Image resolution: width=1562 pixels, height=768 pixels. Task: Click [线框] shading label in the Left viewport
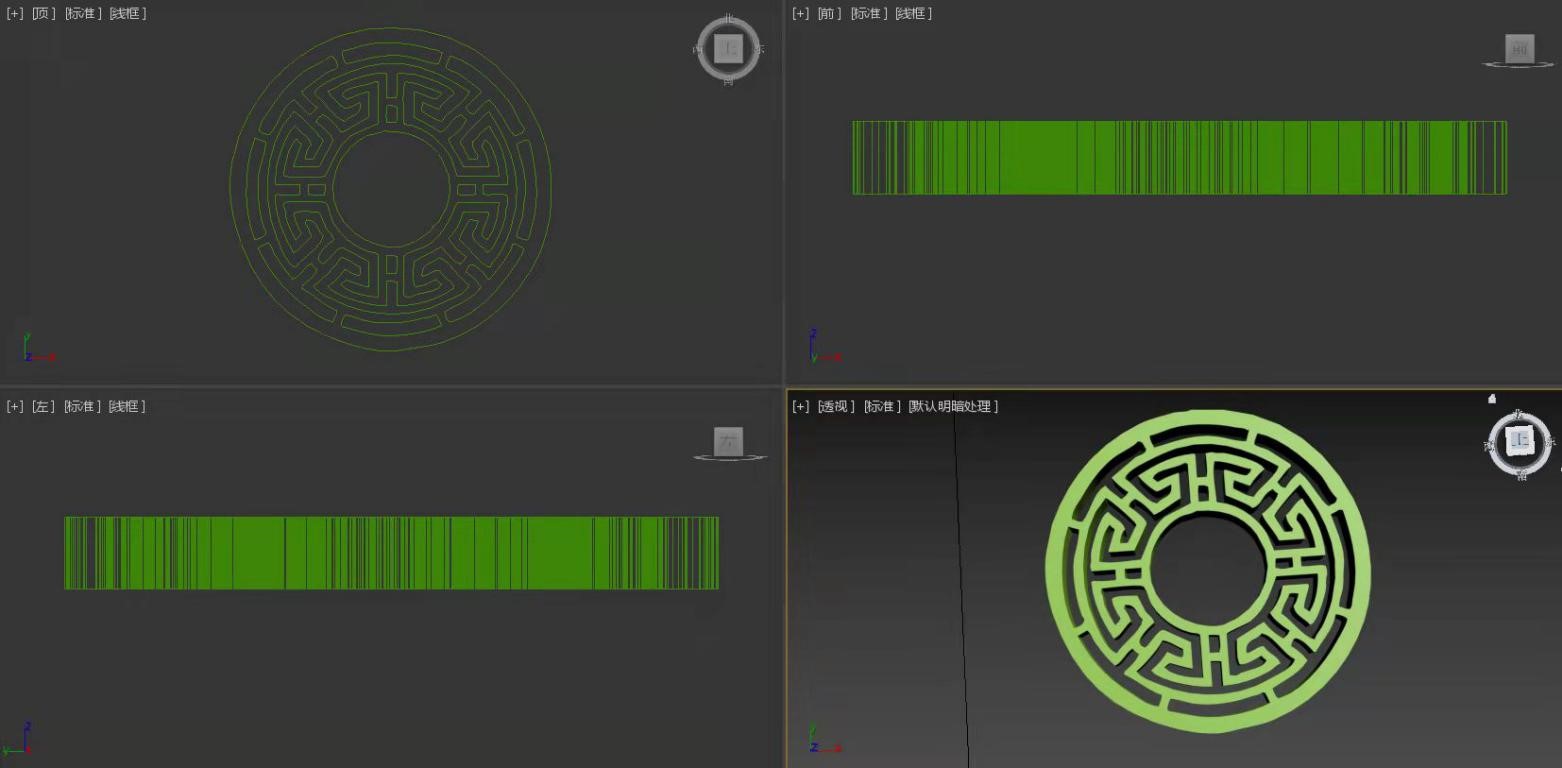(x=127, y=406)
